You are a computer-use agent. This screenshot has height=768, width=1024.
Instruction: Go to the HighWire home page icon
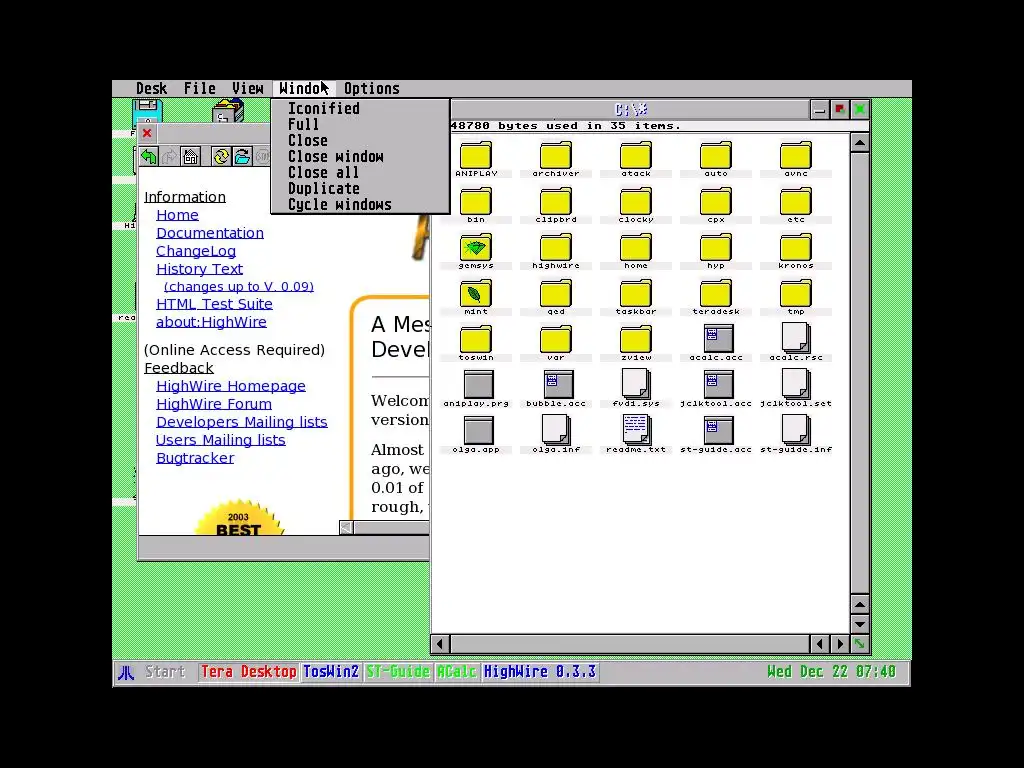[x=191, y=157]
